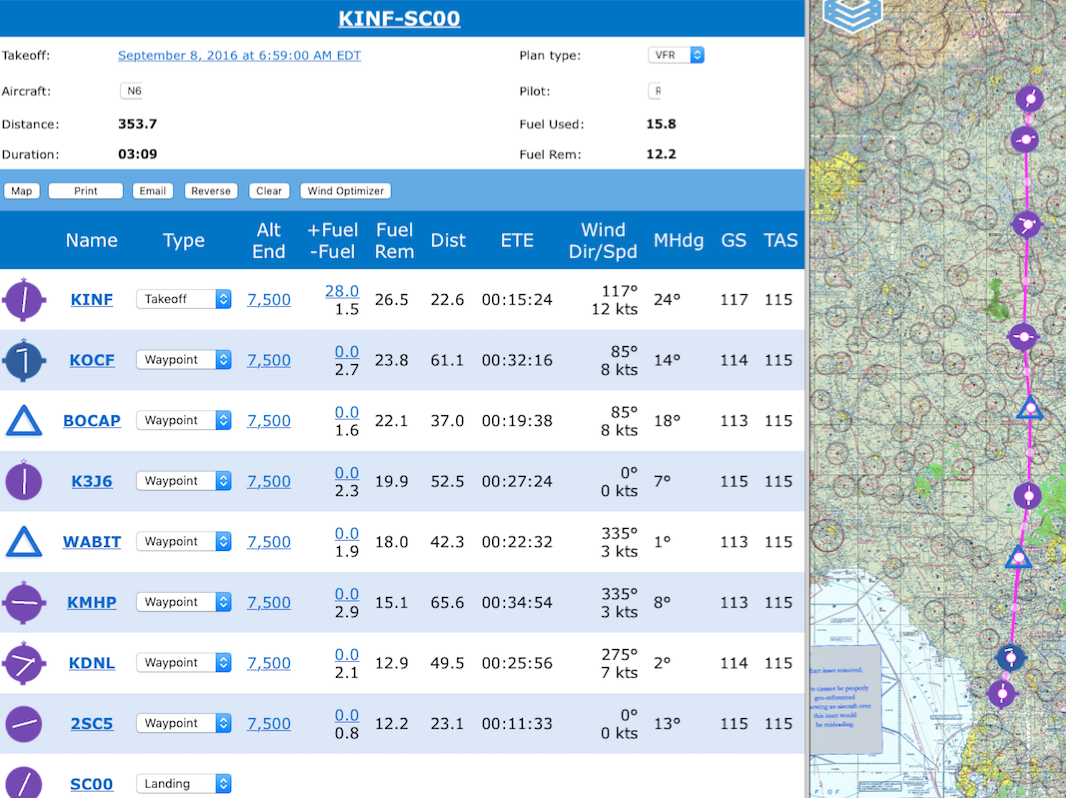
Task: Click the SC00 airport waypoint icon
Action: coord(24,782)
